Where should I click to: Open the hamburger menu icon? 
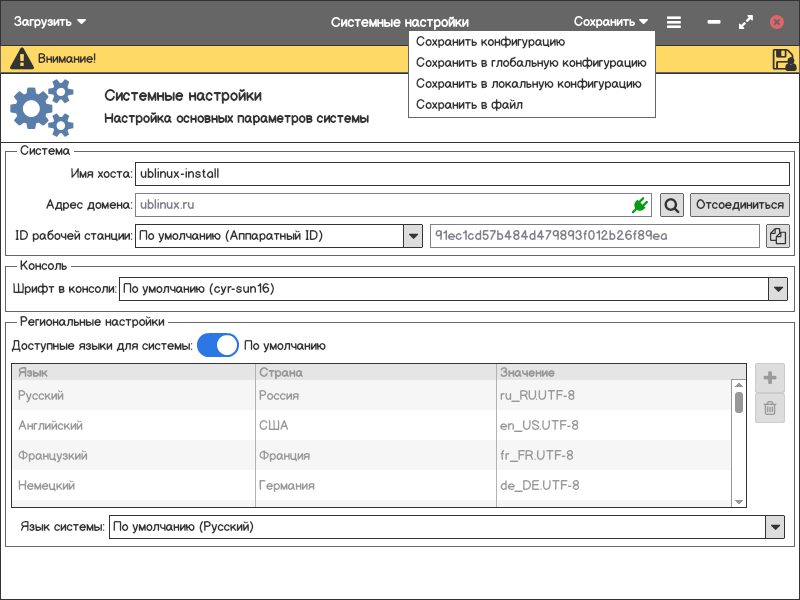pyautogui.click(x=674, y=22)
